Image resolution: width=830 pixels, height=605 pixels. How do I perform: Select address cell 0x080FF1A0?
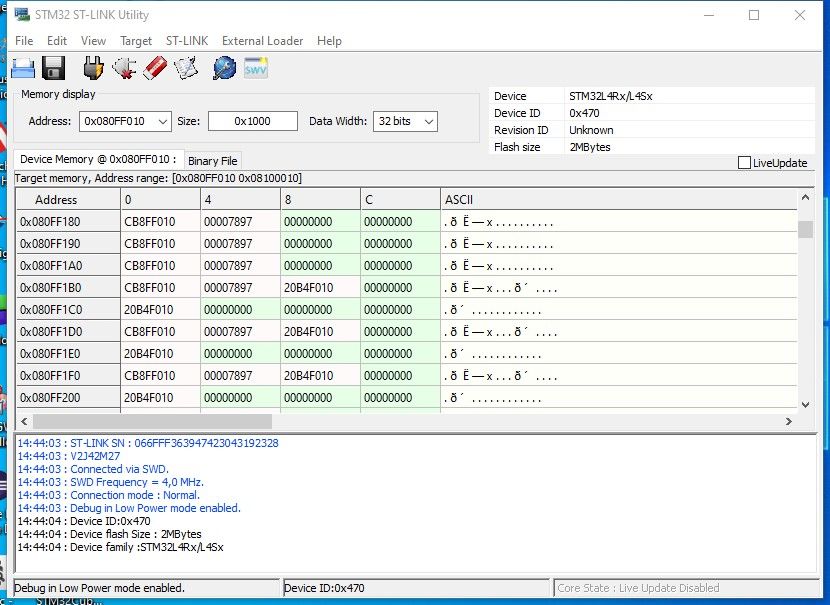(x=68, y=266)
